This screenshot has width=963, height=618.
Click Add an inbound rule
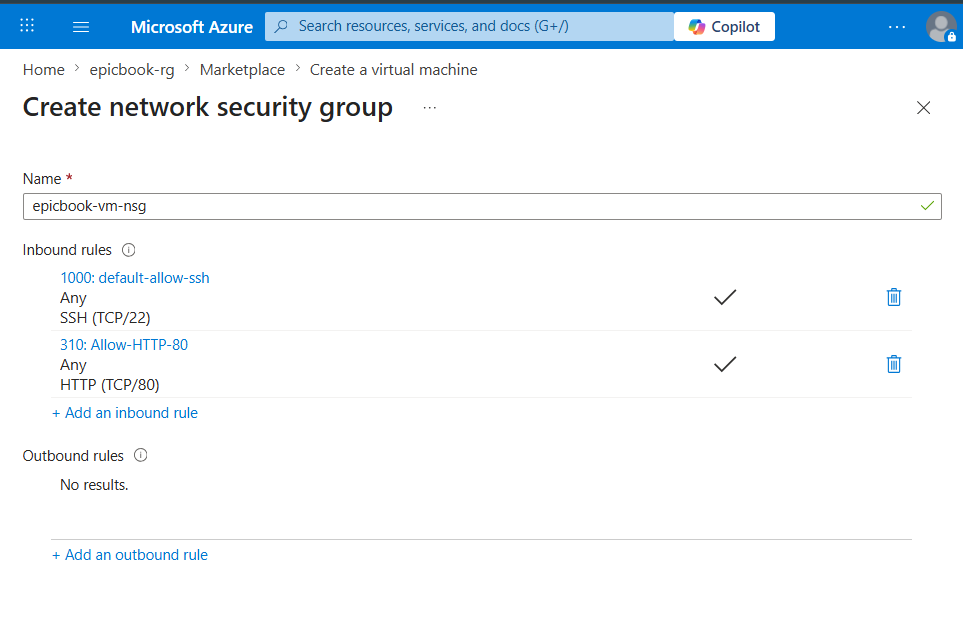click(125, 413)
